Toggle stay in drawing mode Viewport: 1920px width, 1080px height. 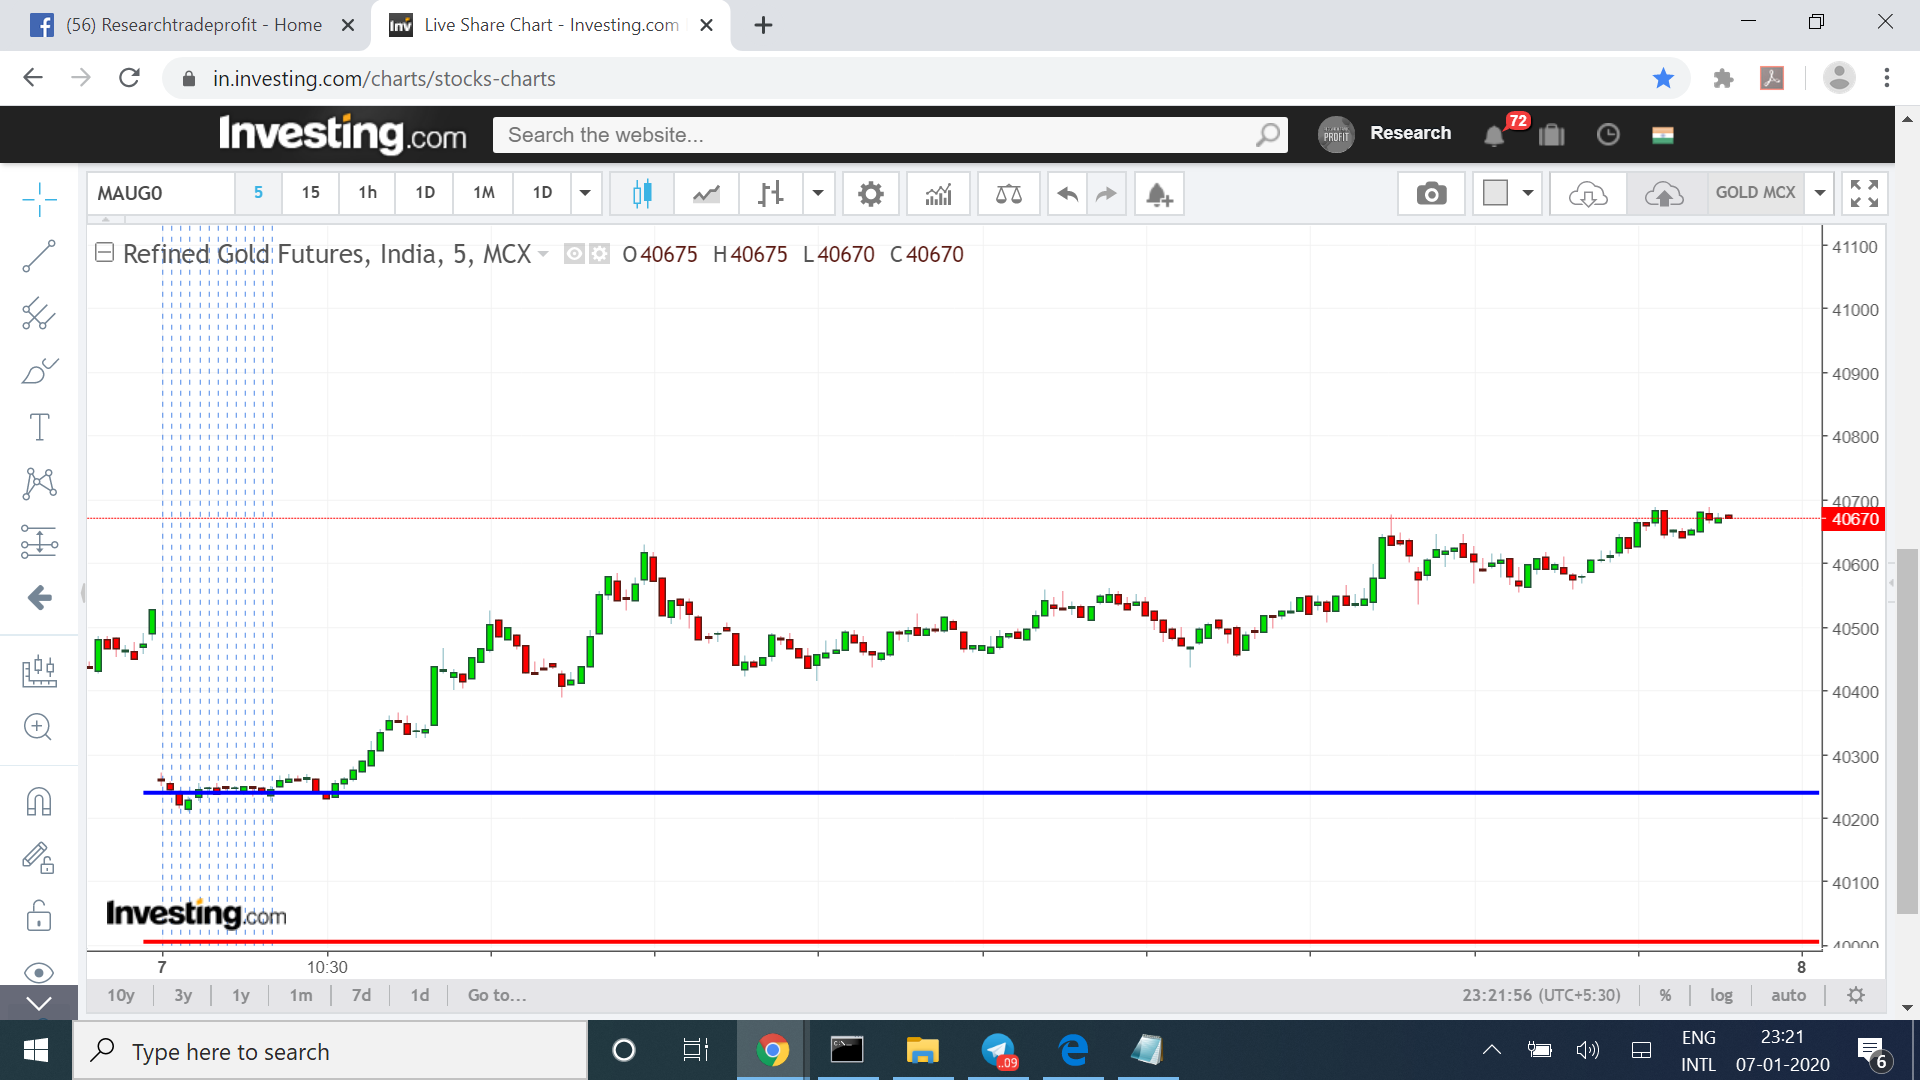(x=39, y=858)
